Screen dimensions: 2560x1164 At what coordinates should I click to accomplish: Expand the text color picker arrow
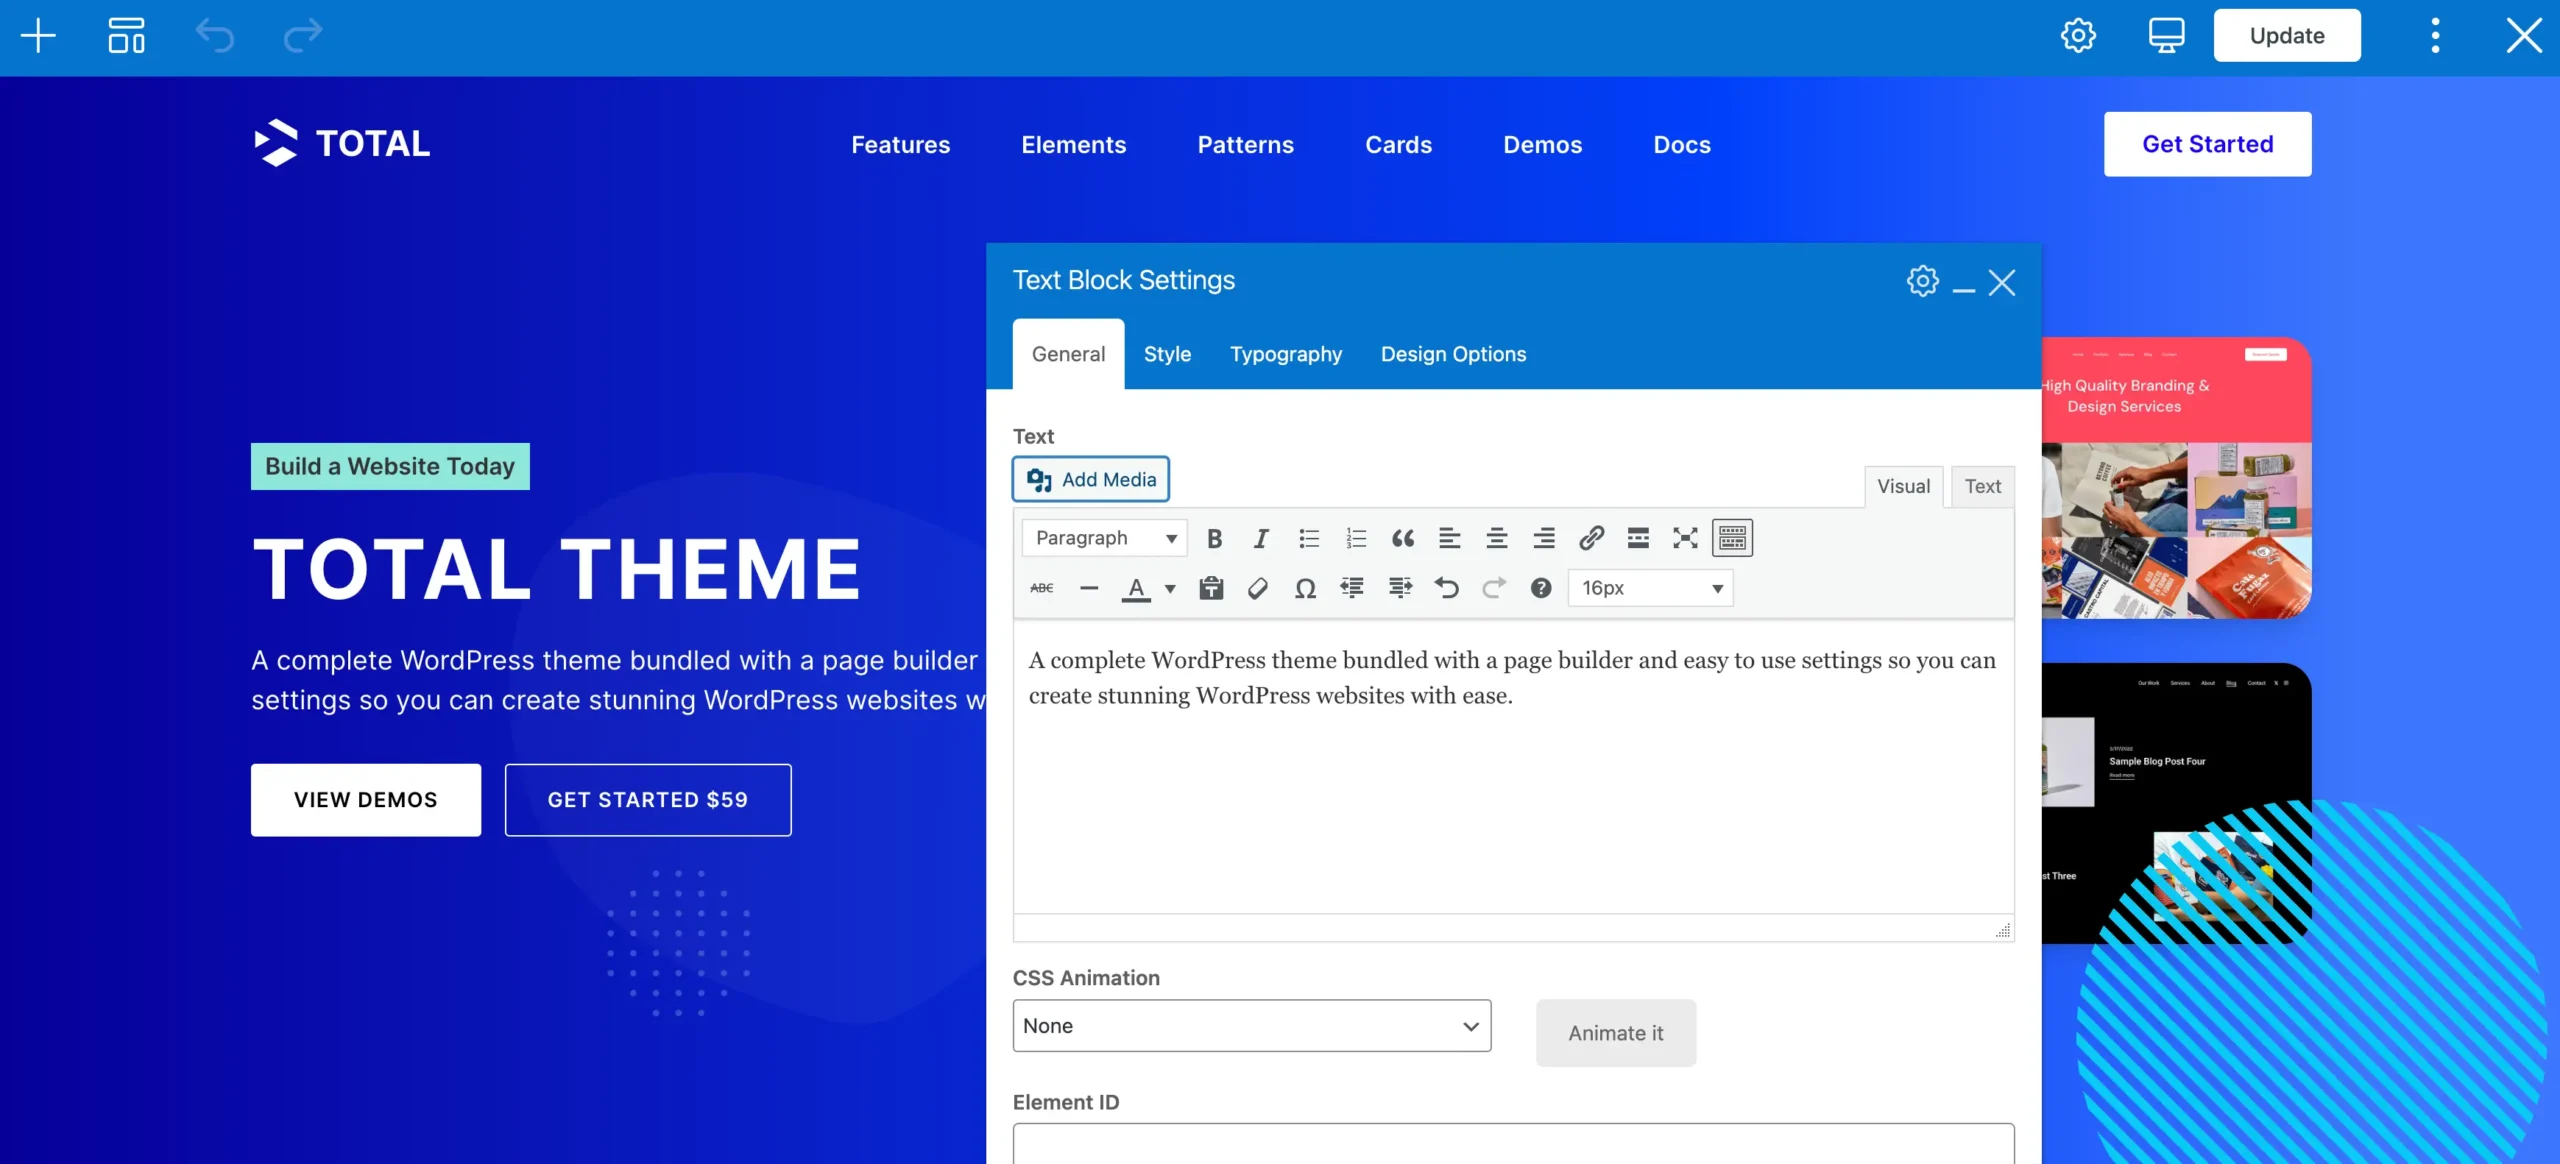point(1170,589)
